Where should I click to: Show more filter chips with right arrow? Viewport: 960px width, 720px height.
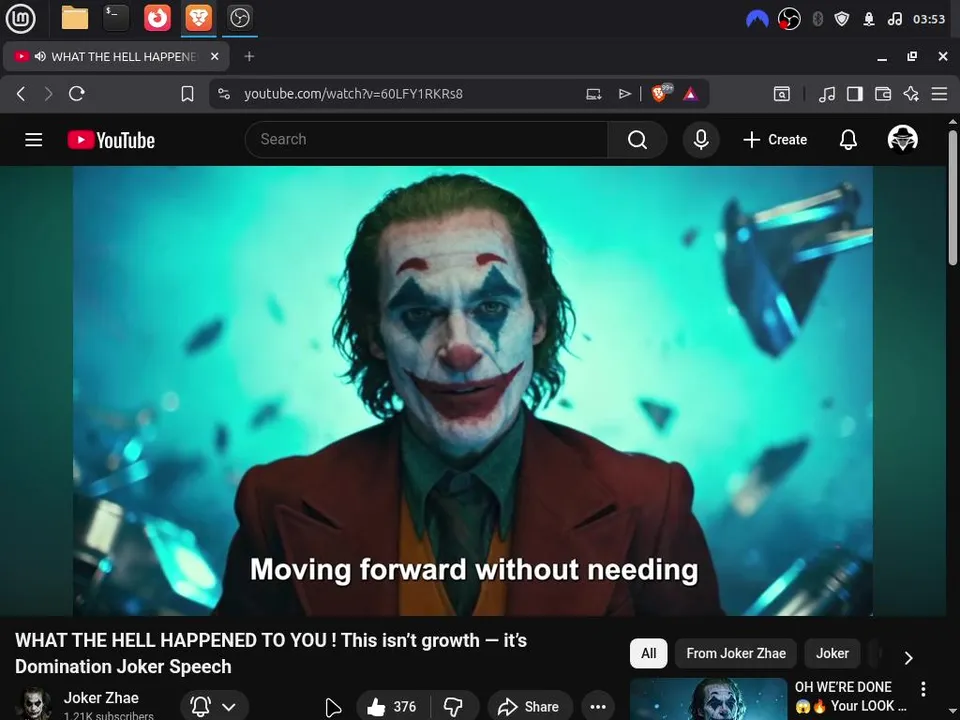tap(909, 658)
